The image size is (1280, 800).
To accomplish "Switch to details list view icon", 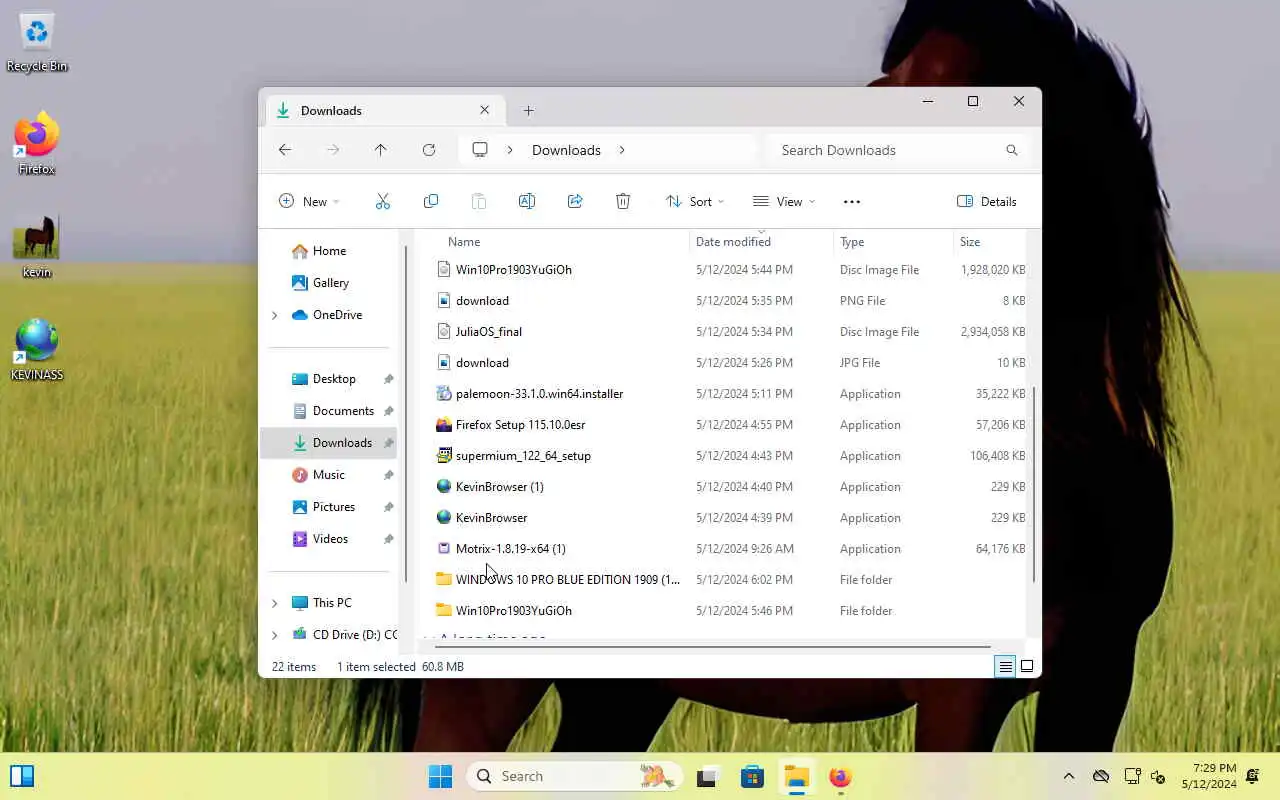I will click(1005, 666).
